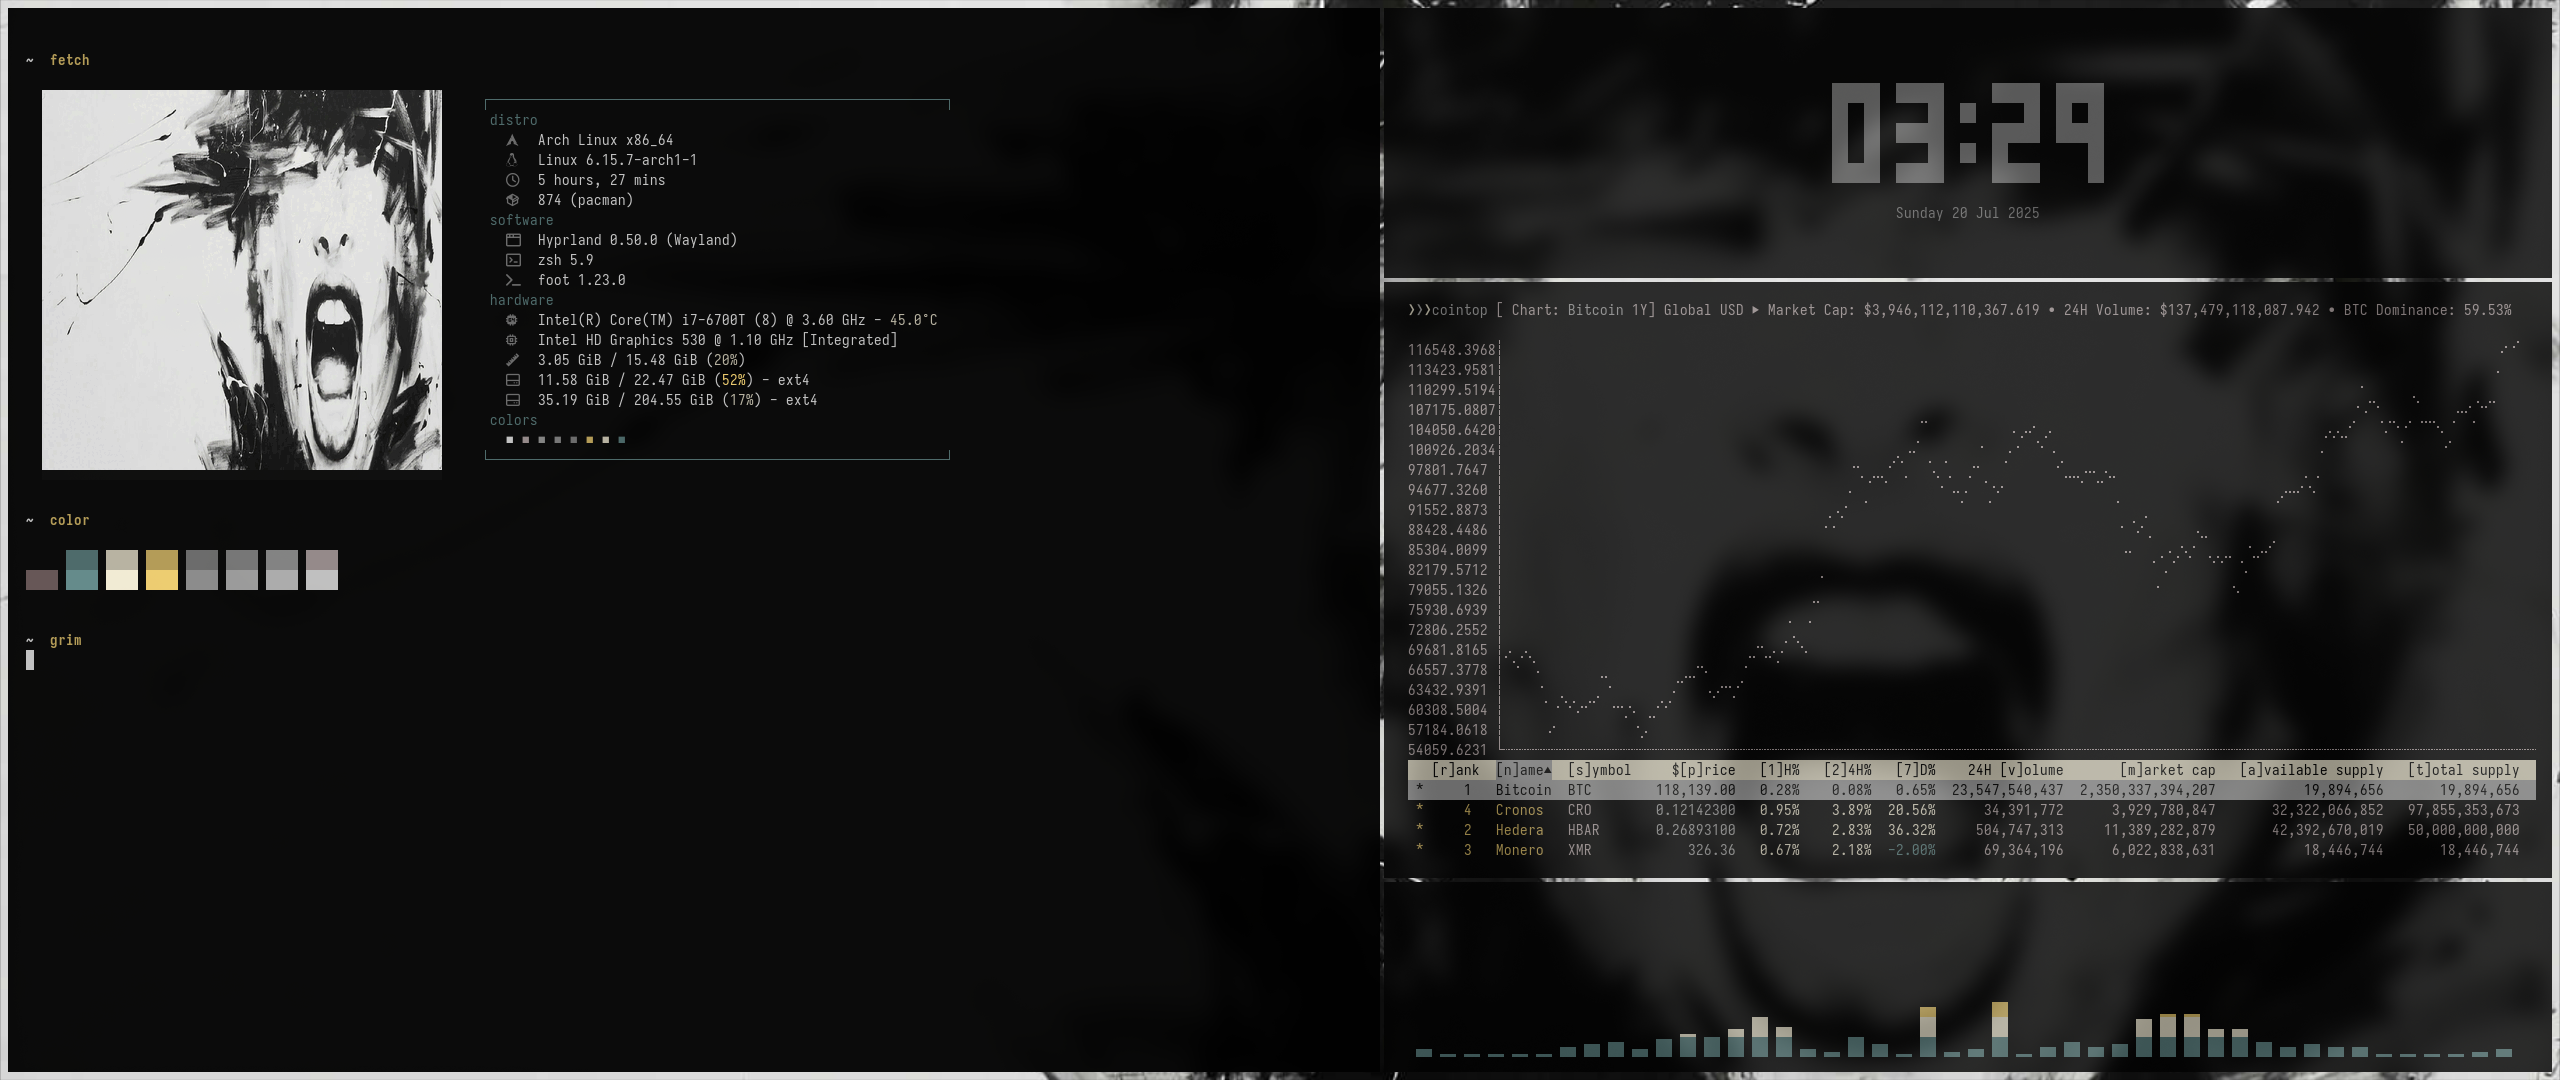Click the foot terminal prompt icon
The height and width of the screenshot is (1080, 2560).
tap(513, 280)
